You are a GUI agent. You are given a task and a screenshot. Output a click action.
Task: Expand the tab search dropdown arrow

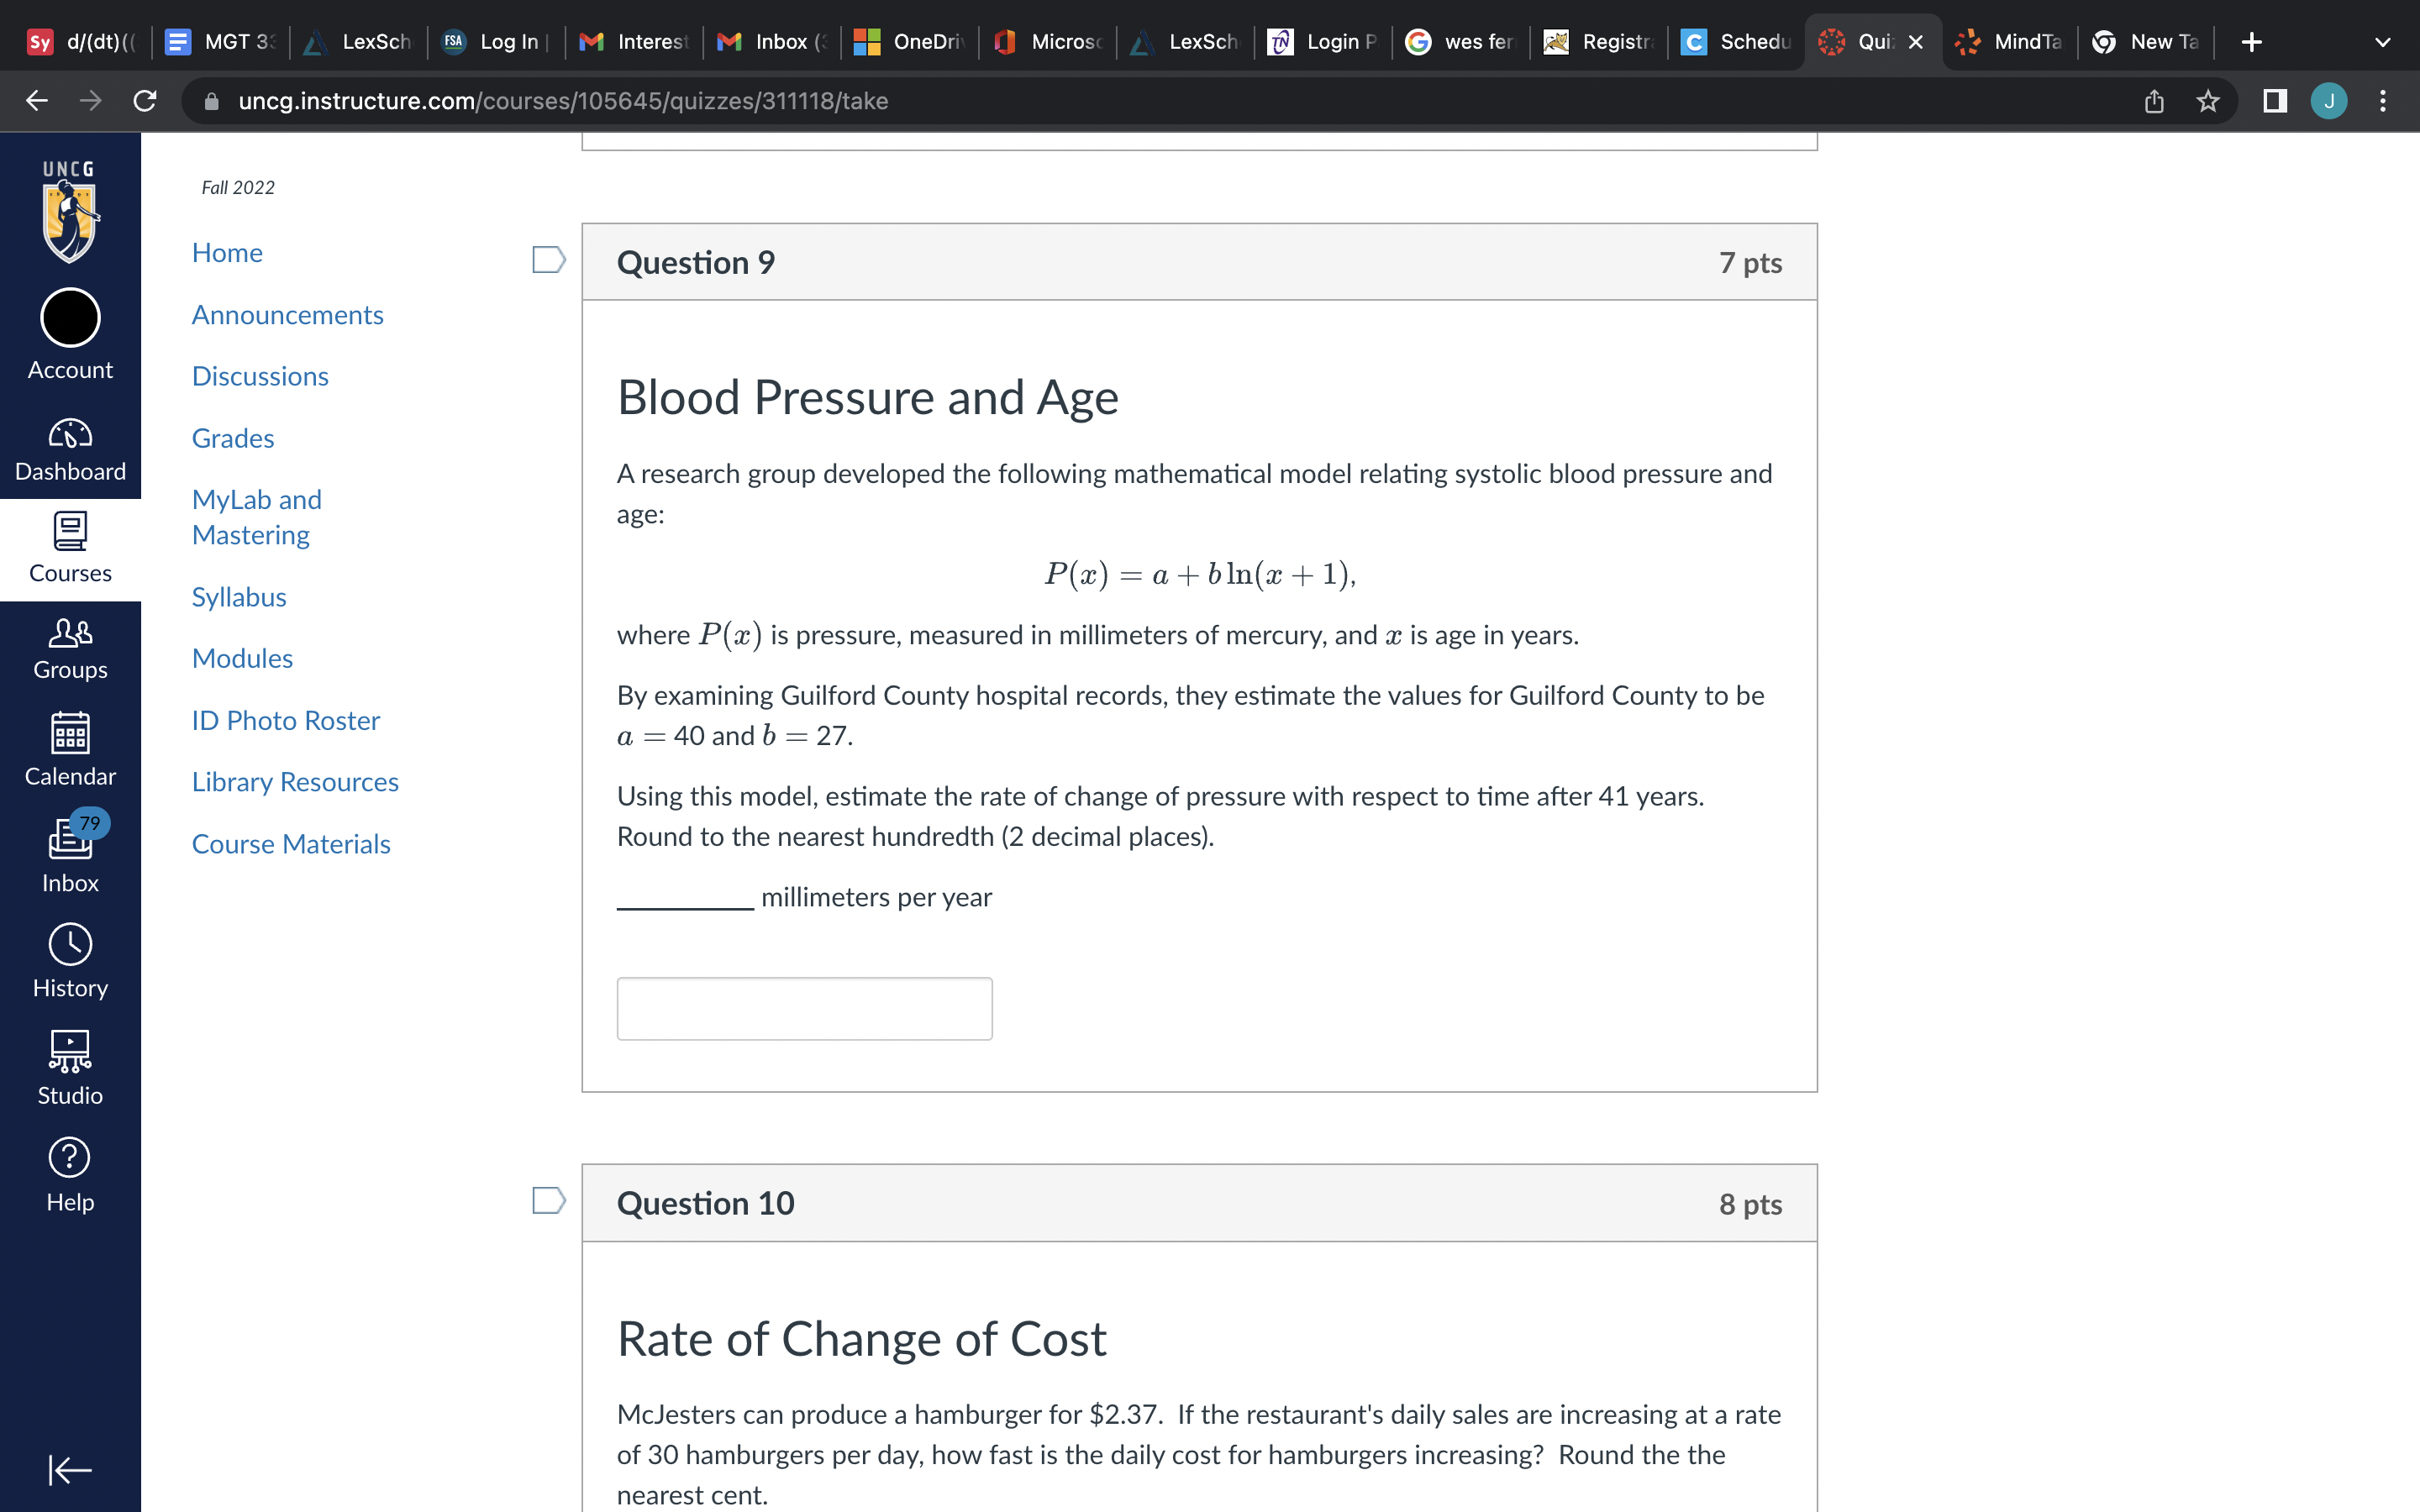pyautogui.click(x=2382, y=42)
